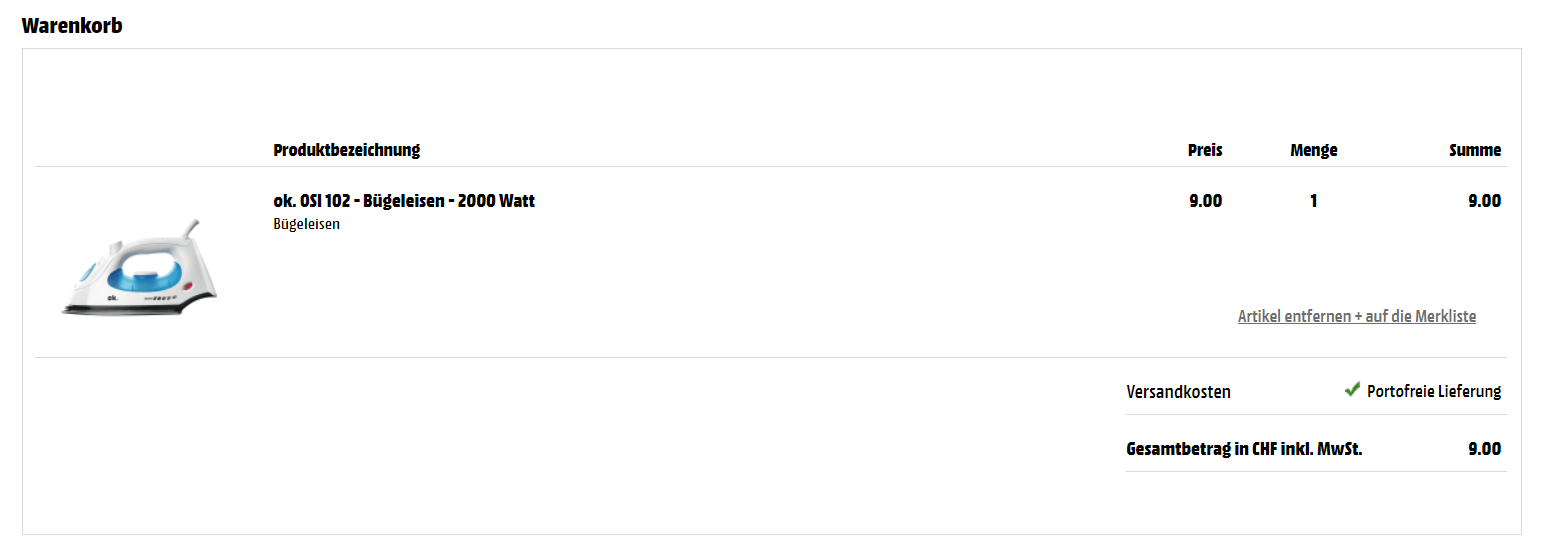Screen dimensions: 1567x559
Task: Select the Produktbezeichnung column header
Action: point(346,150)
